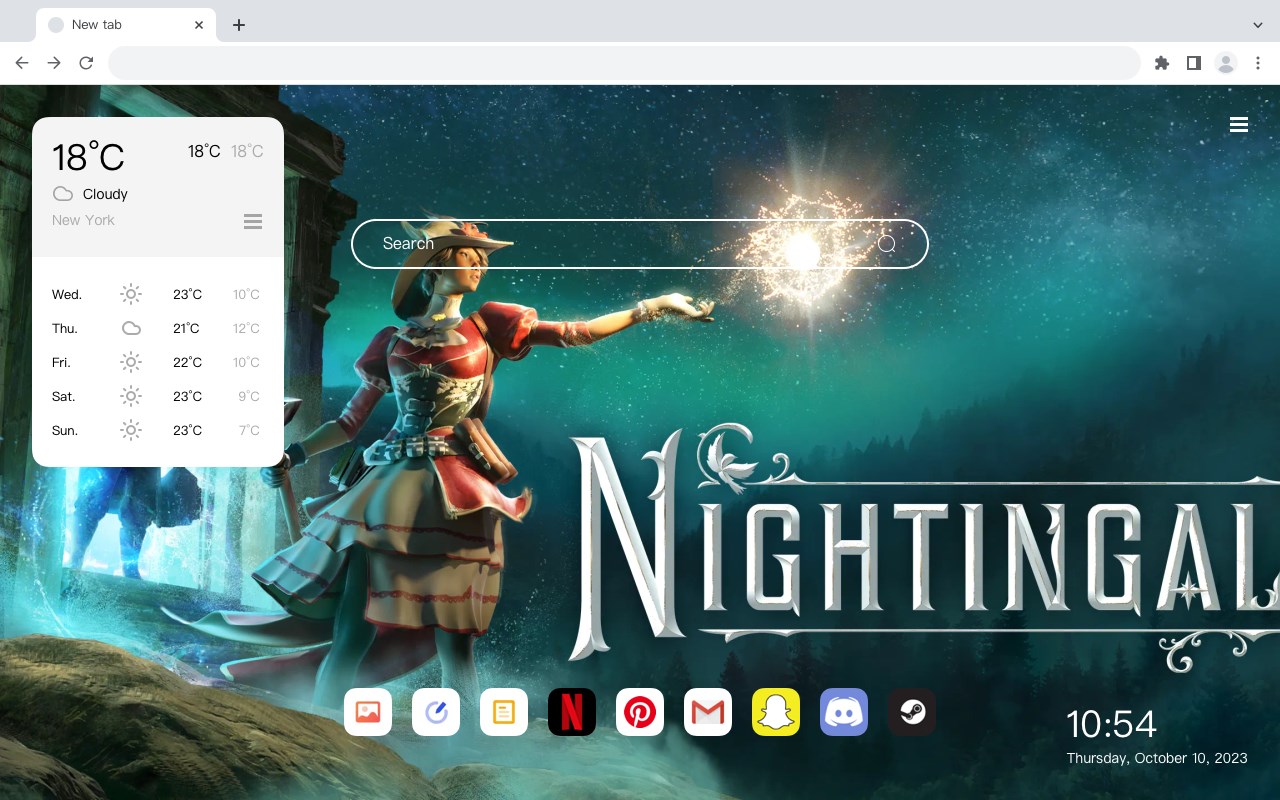1280x800 pixels.
Task: Expand the tab search chevron
Action: (x=1258, y=25)
